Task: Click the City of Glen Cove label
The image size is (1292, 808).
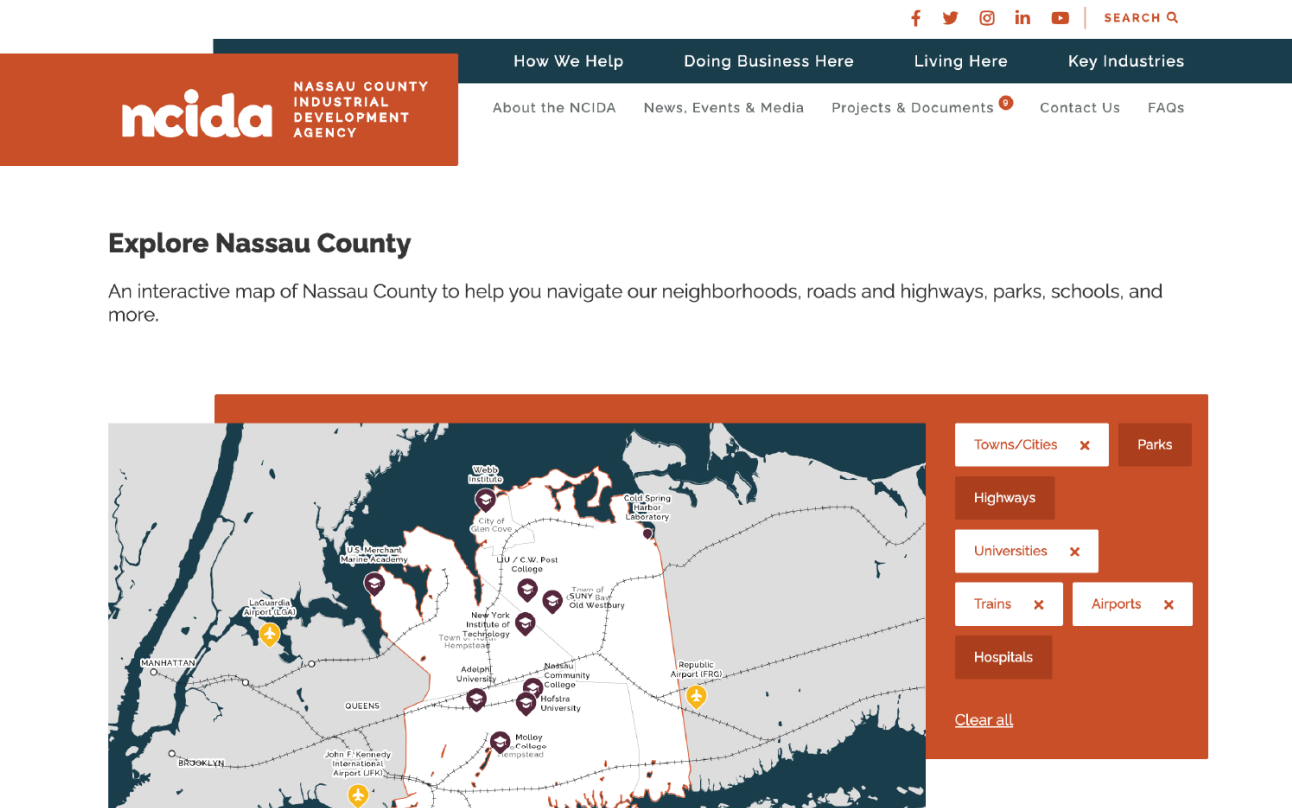Action: [492, 525]
